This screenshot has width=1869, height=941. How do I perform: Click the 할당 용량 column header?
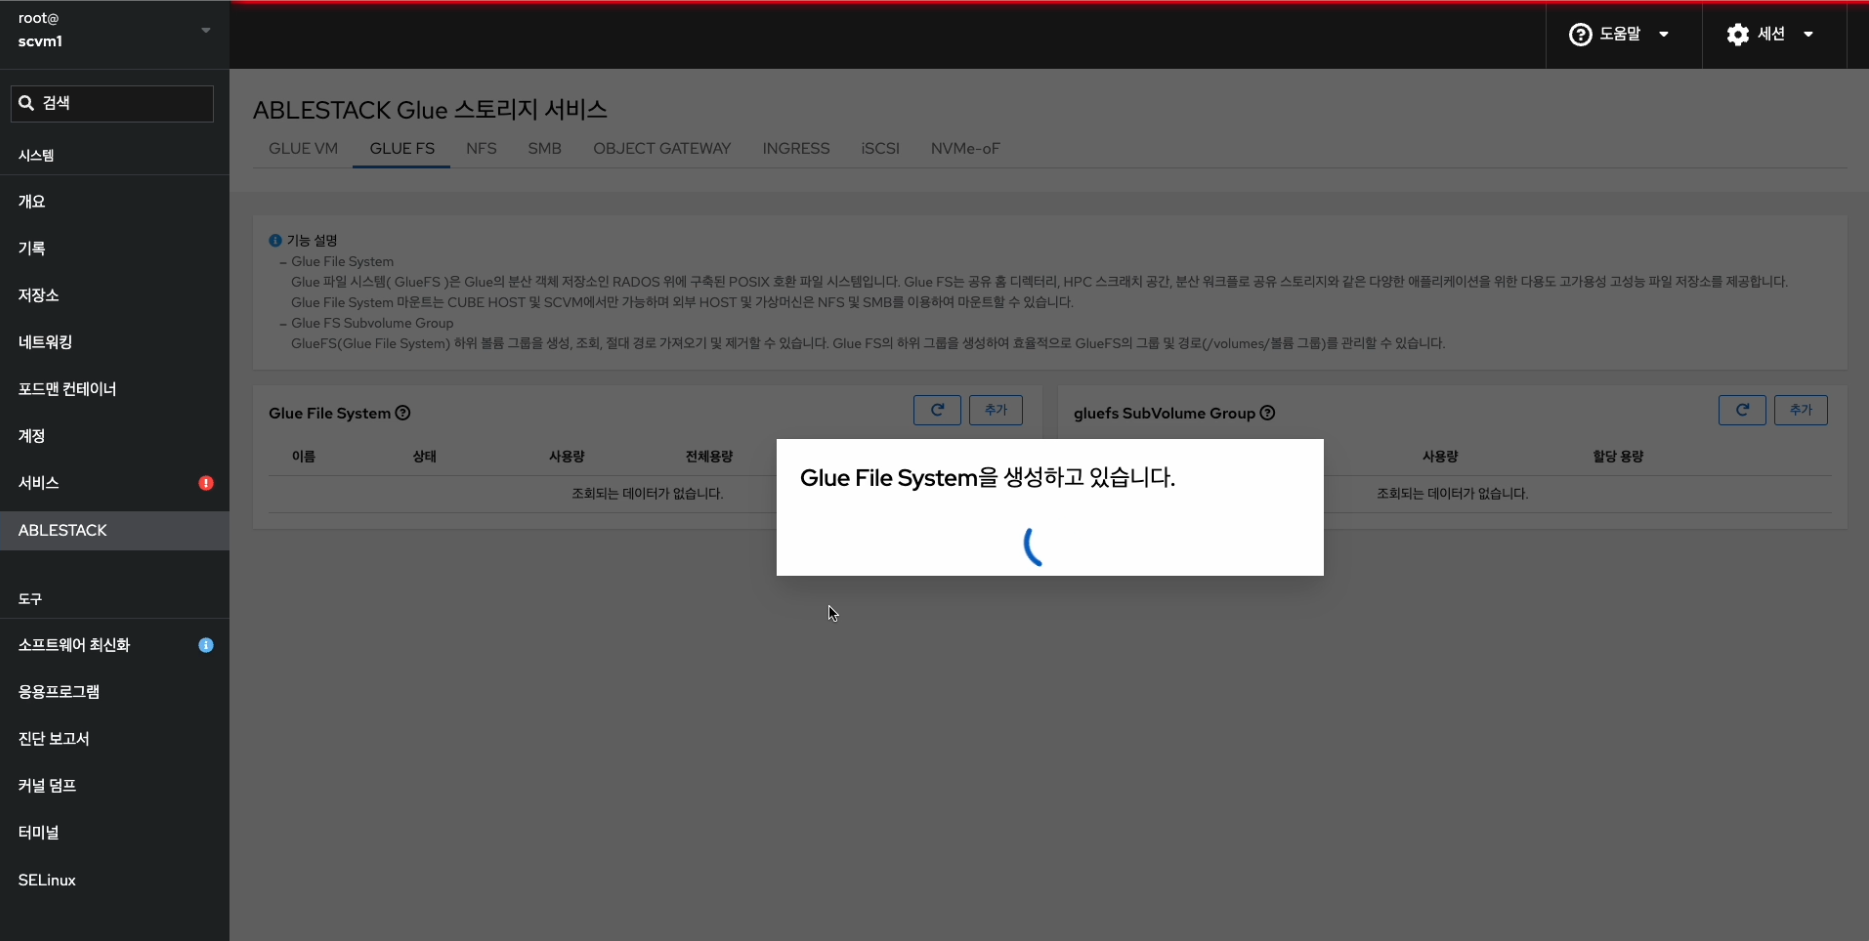pyautogui.click(x=1618, y=456)
